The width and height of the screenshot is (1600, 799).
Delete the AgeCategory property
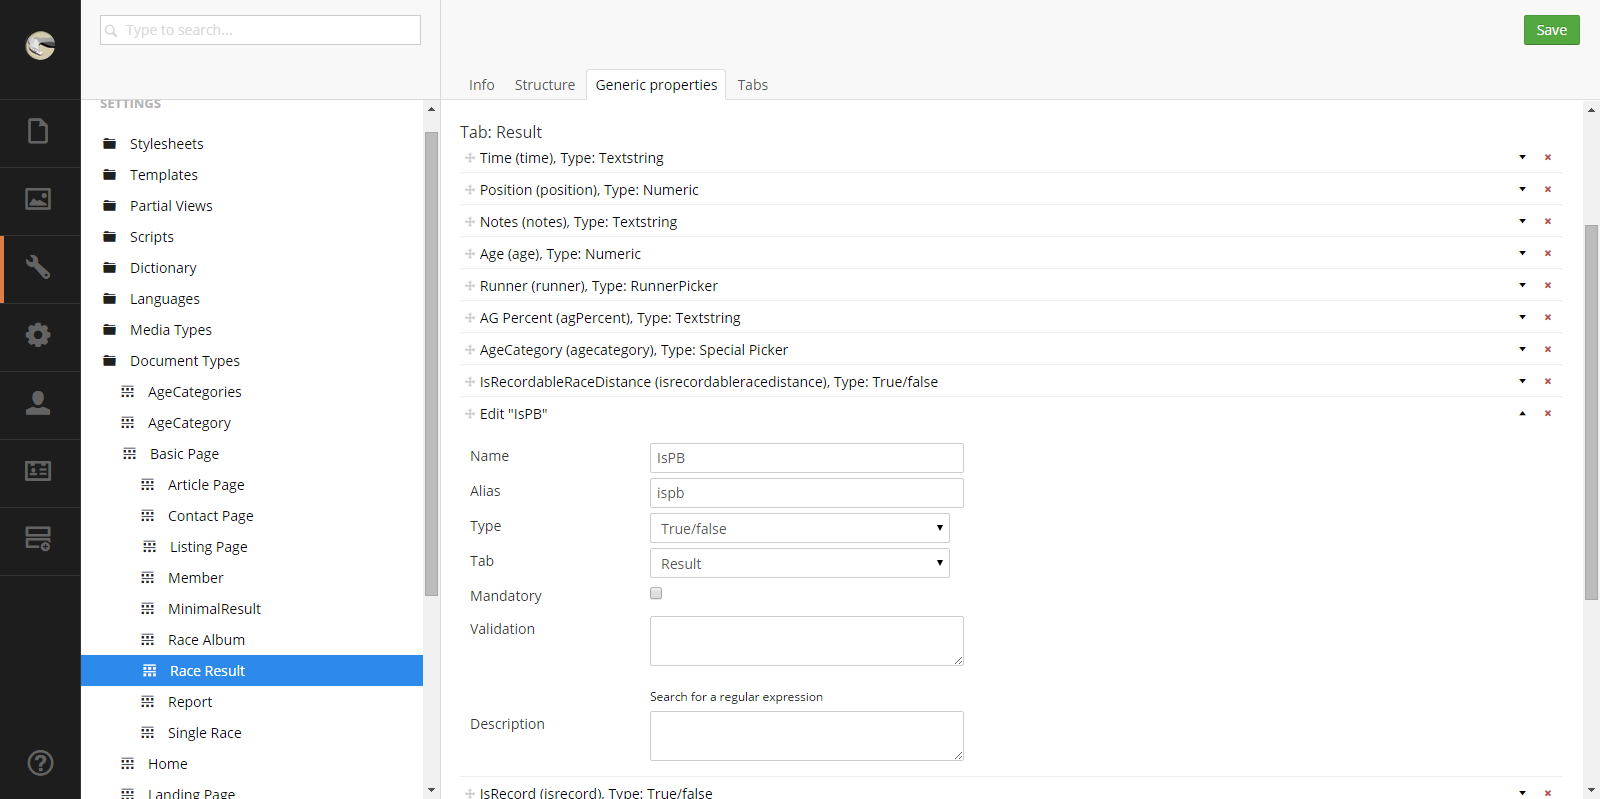tap(1548, 349)
